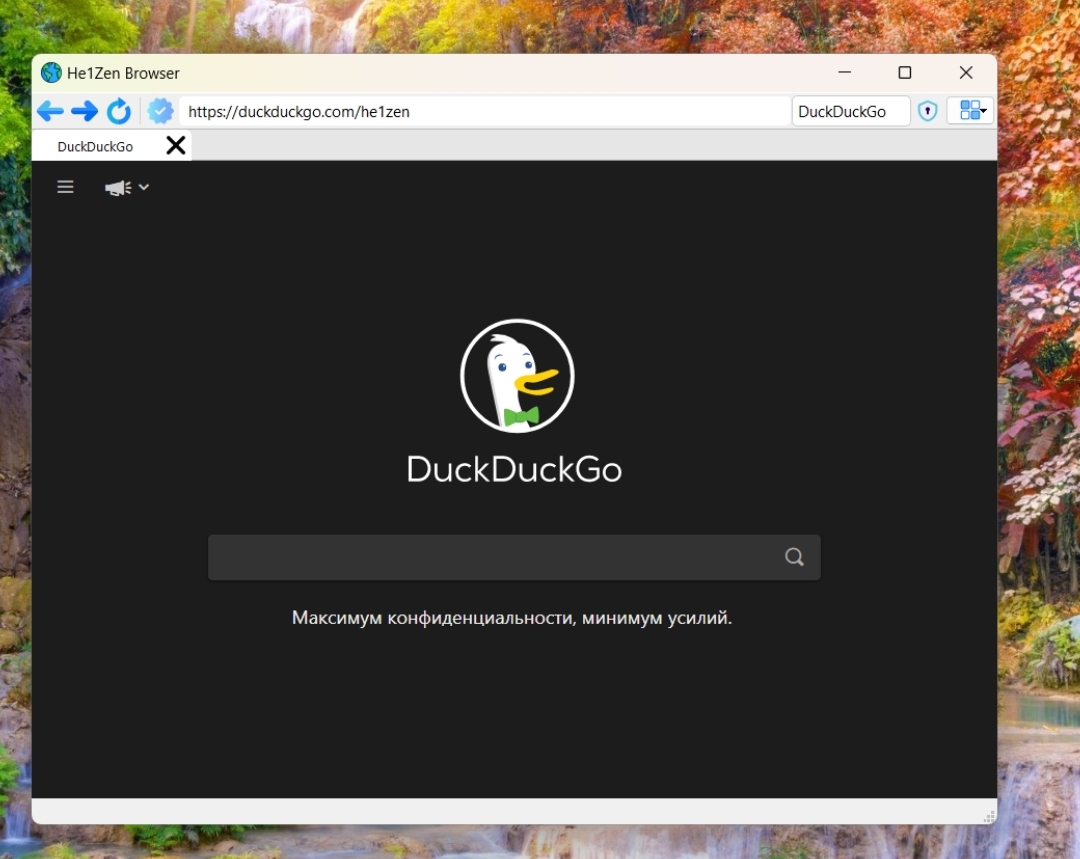
Task: Go forward with the blue right arrow
Action: [x=85, y=111]
